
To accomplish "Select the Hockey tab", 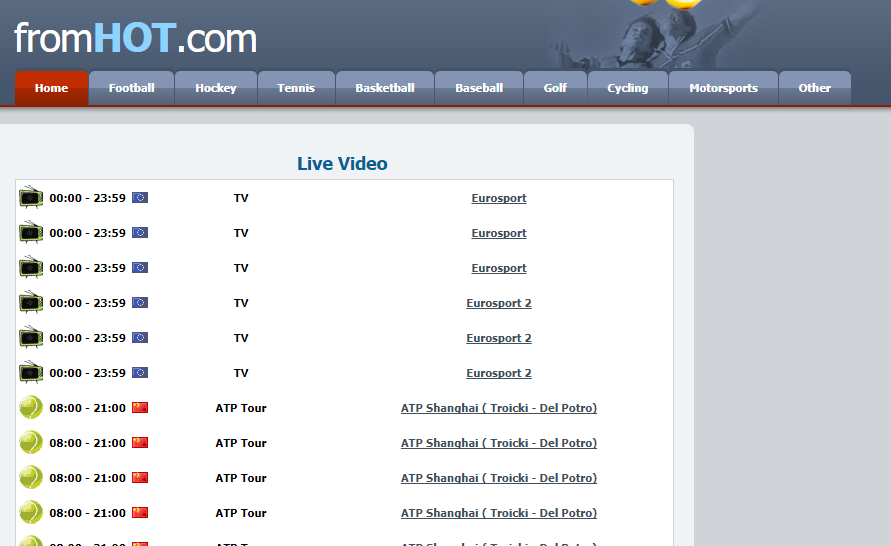I will point(216,88).
